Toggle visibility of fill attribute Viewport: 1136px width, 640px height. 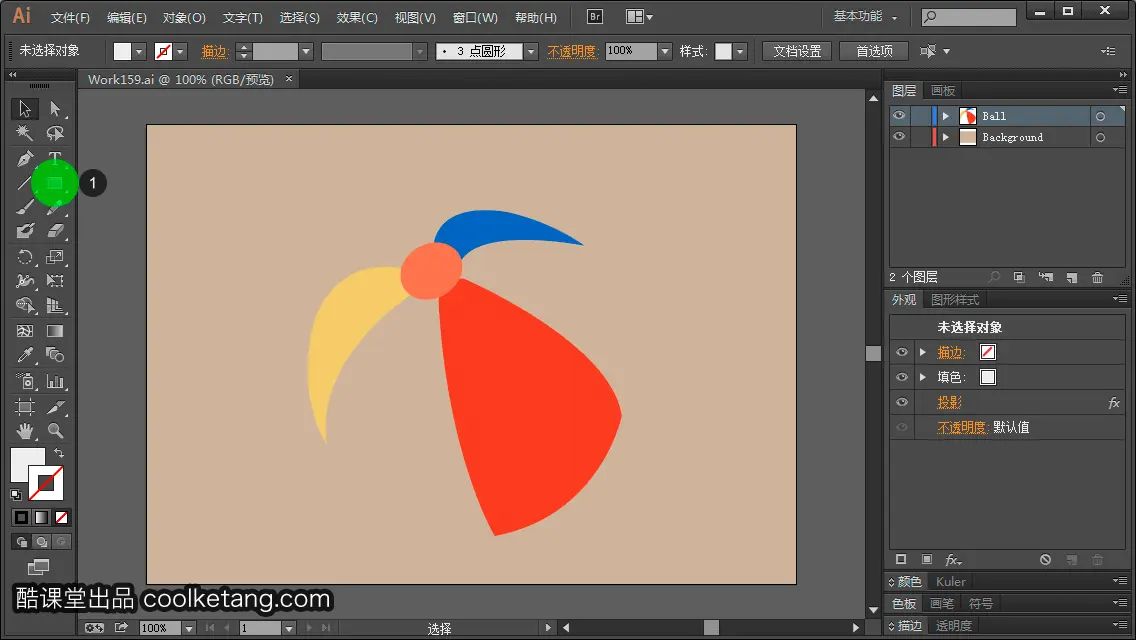coord(902,377)
